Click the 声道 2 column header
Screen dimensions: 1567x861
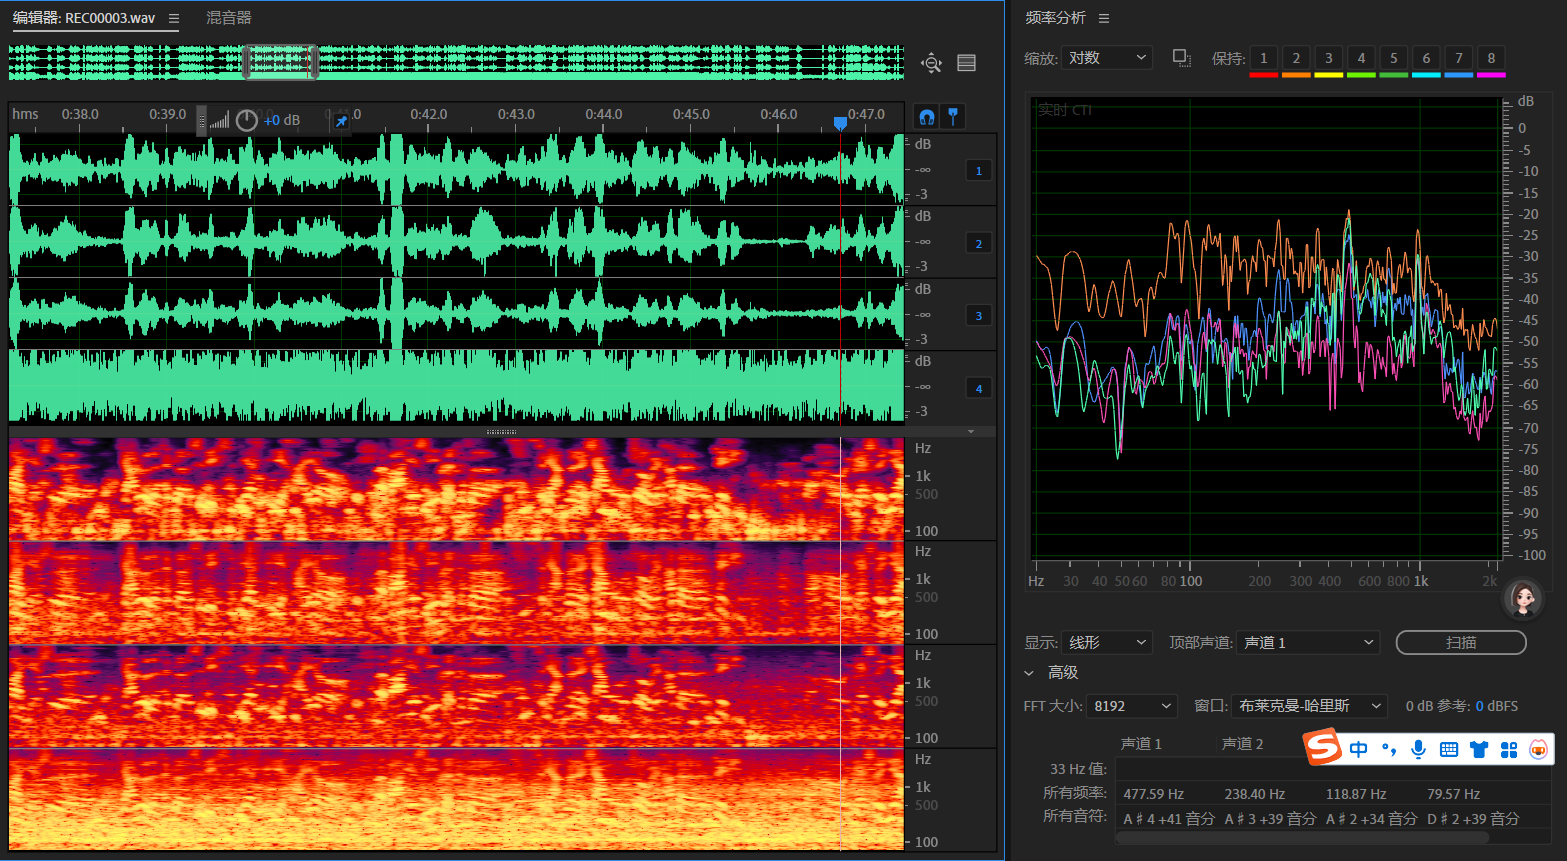(x=1243, y=744)
